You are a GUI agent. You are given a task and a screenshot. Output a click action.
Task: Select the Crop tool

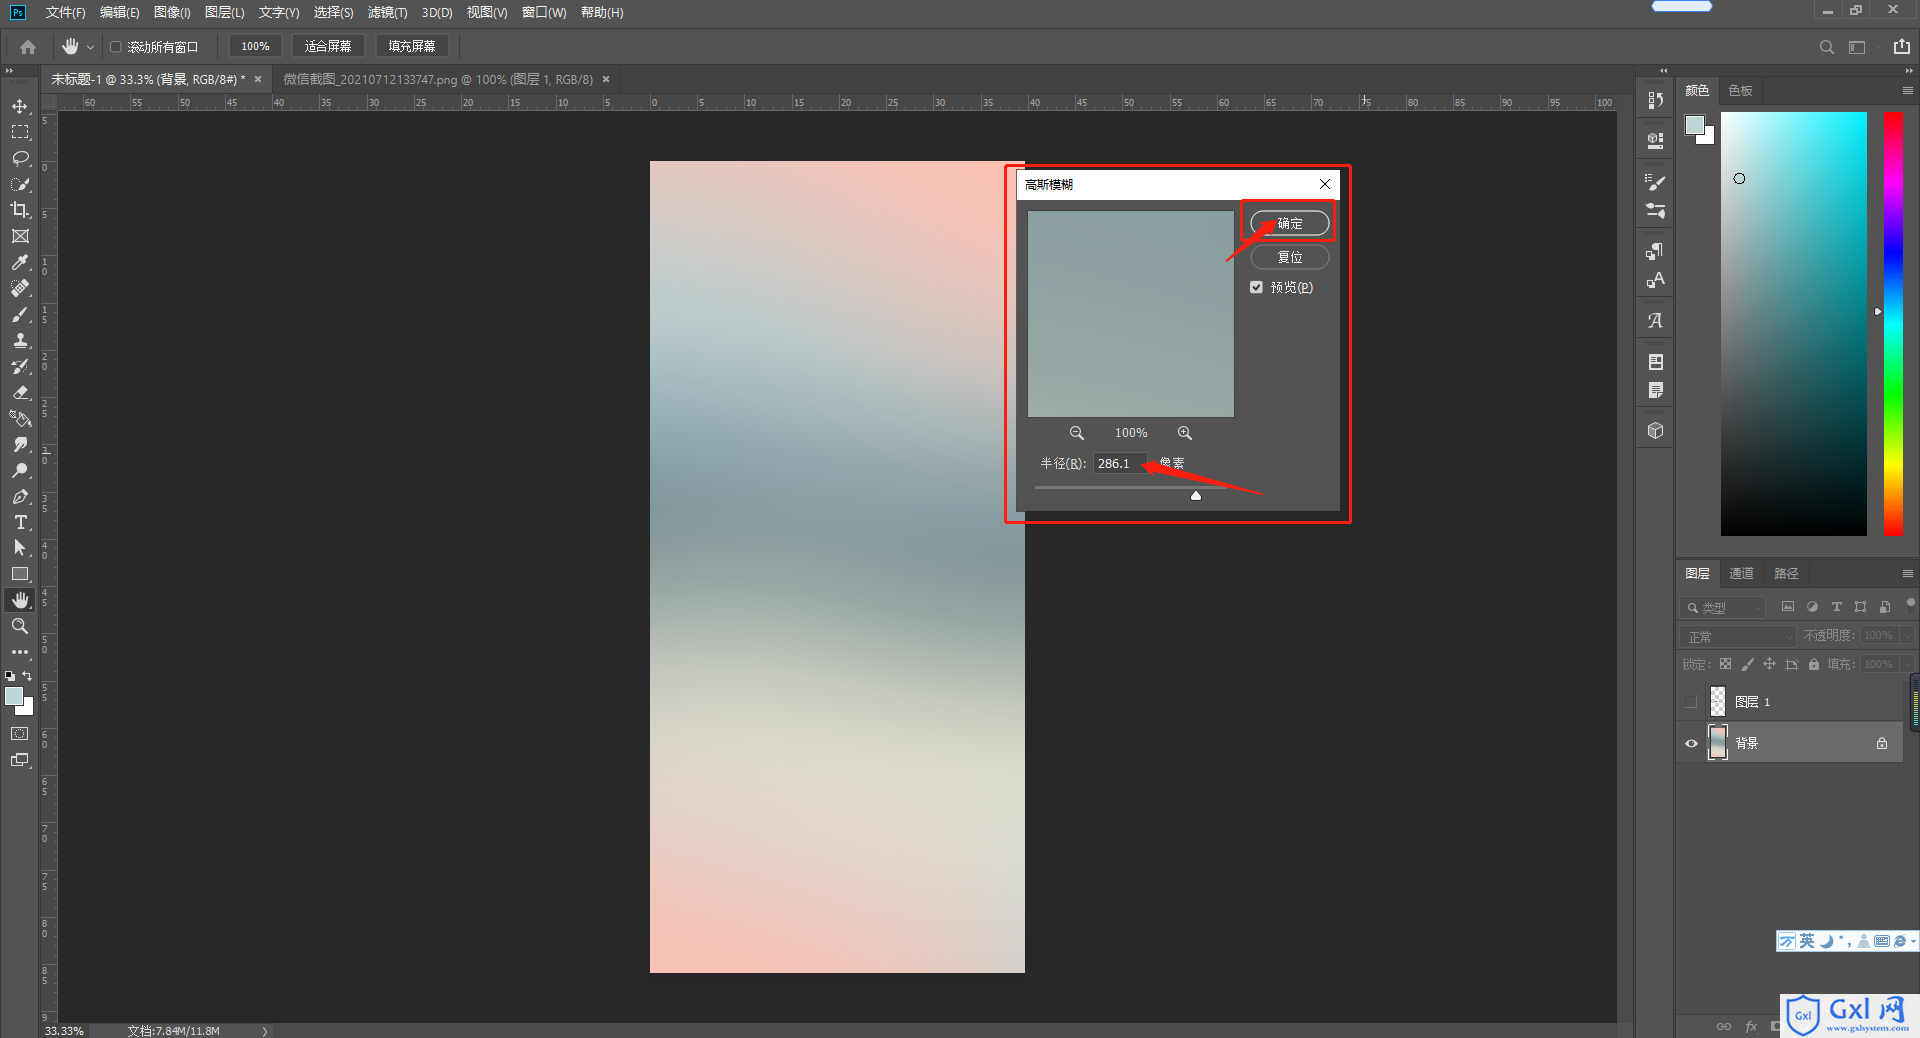coord(20,210)
